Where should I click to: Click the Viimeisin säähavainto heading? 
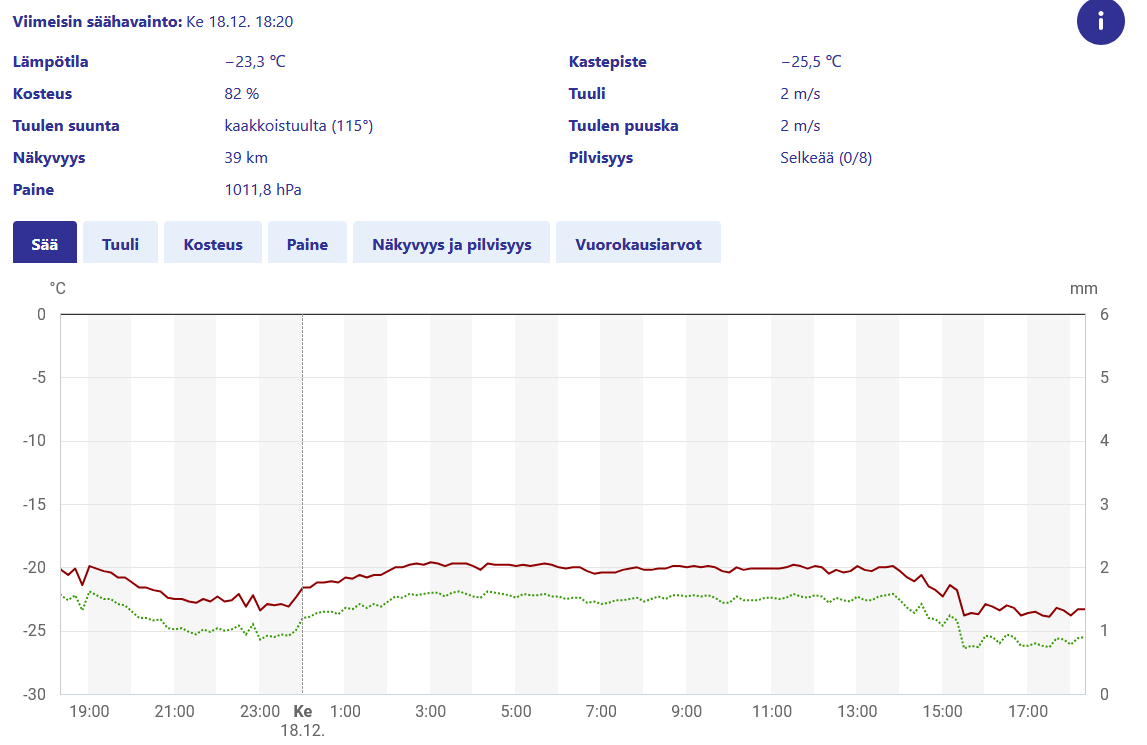coord(97,21)
